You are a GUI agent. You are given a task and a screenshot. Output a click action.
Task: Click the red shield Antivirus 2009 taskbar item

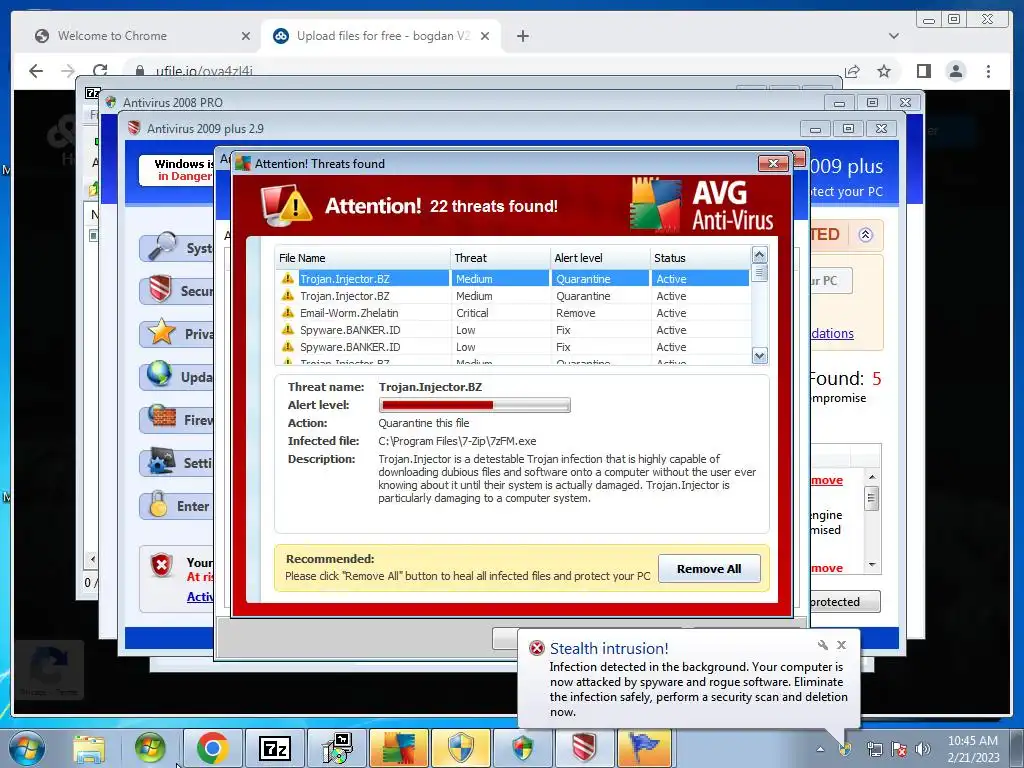584,748
